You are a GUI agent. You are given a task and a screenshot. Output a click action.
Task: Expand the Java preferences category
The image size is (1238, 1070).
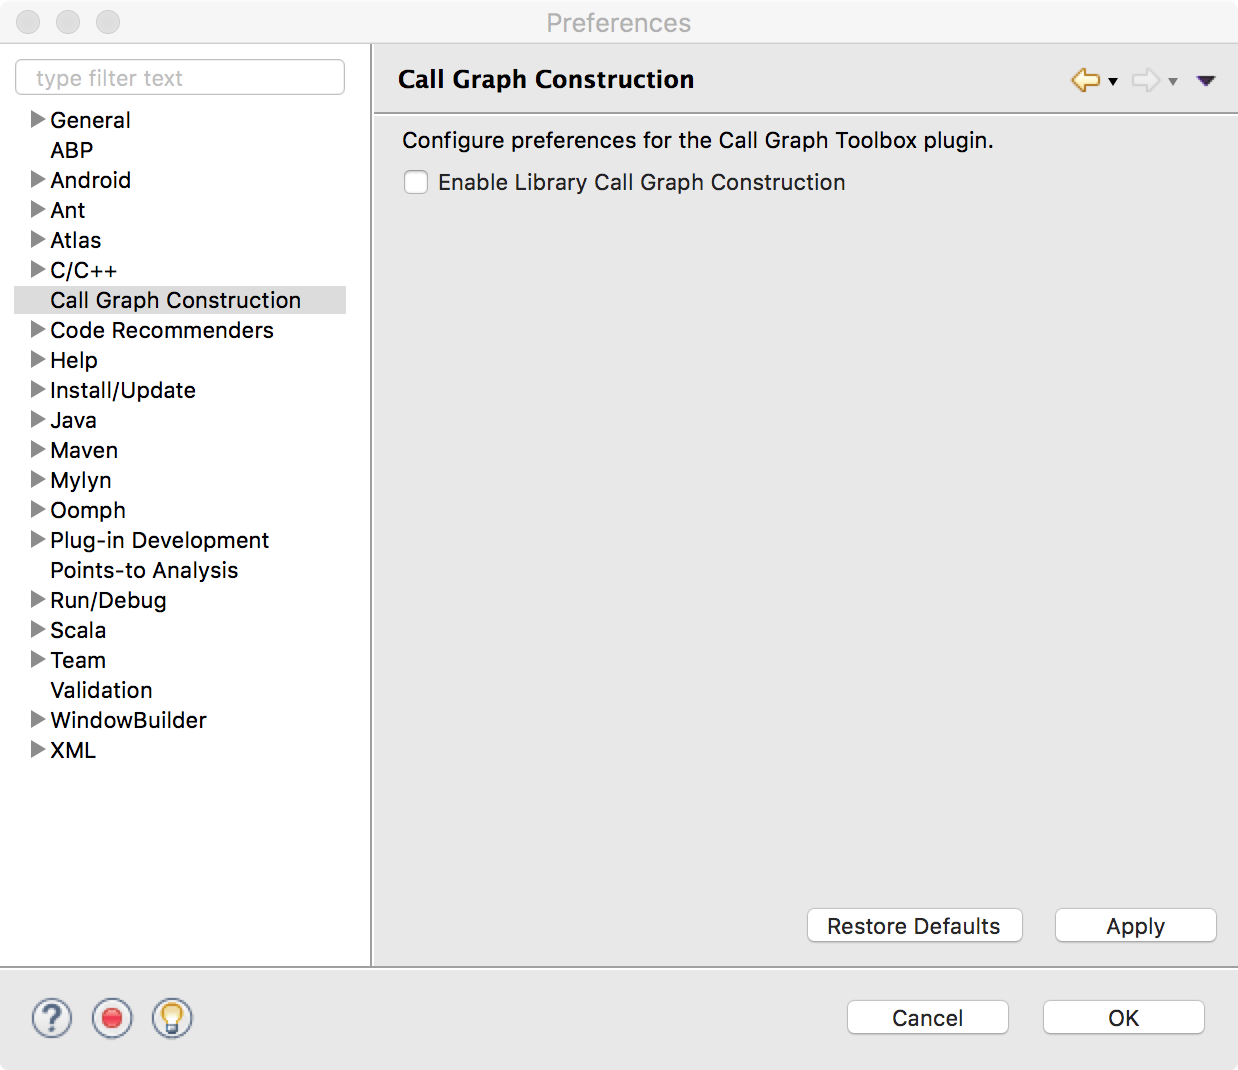[x=38, y=420]
